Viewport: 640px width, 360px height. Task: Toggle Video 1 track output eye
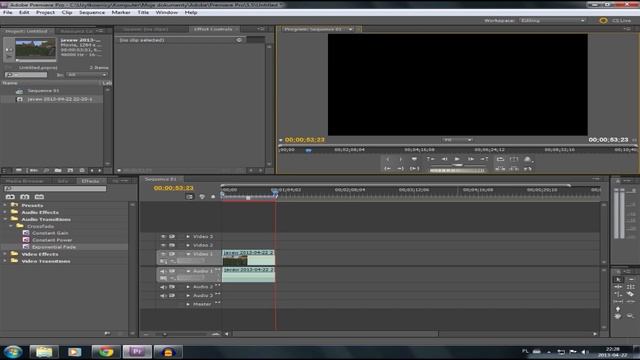point(163,254)
